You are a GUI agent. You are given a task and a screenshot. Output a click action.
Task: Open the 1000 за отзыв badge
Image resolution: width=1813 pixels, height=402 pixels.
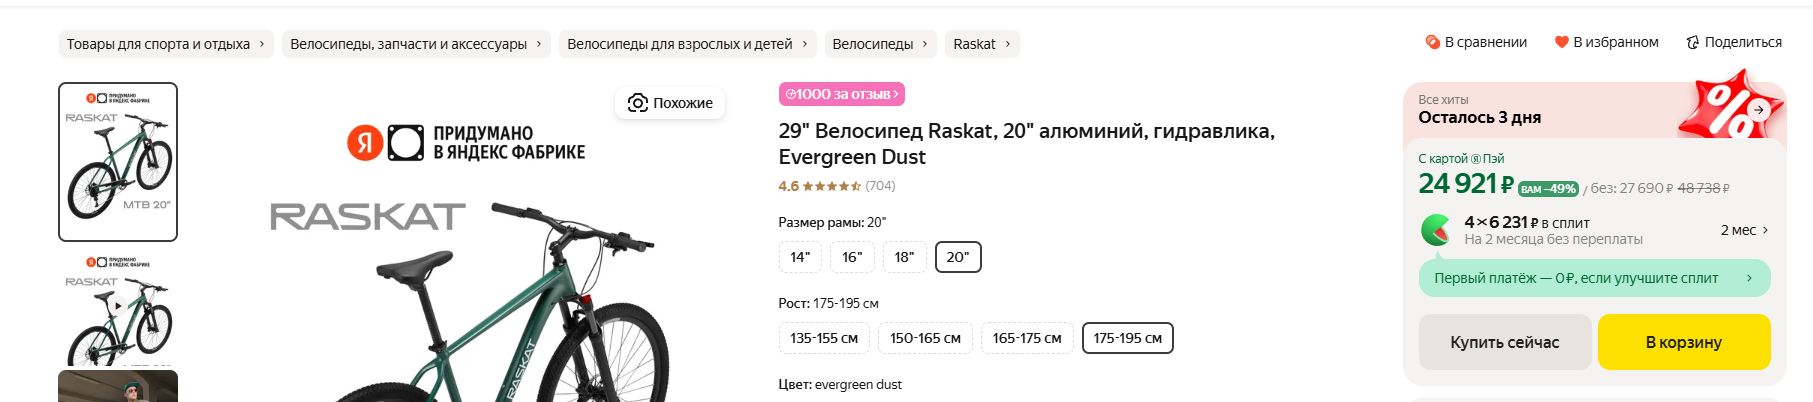[841, 94]
